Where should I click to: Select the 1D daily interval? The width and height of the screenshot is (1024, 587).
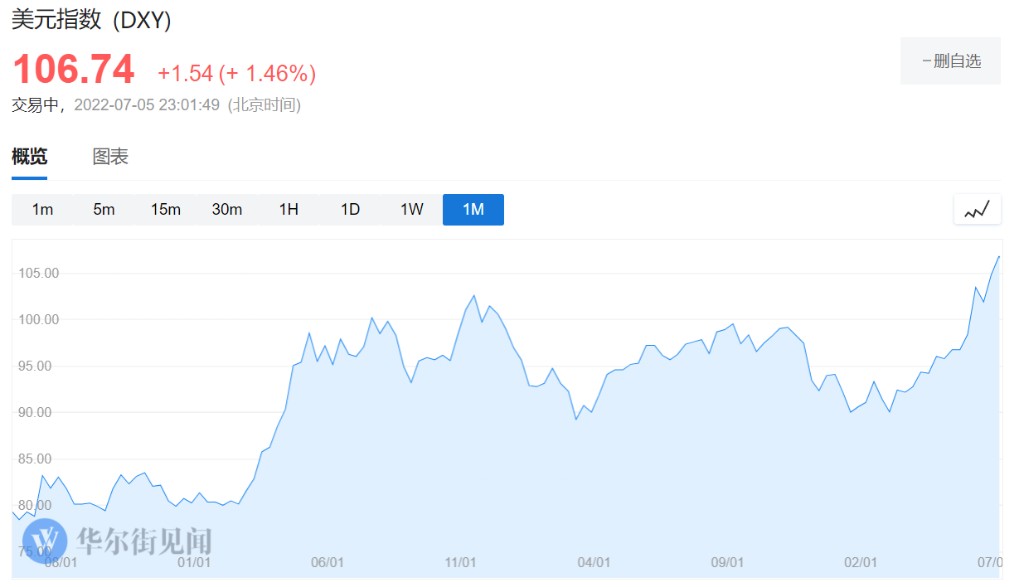click(x=350, y=210)
